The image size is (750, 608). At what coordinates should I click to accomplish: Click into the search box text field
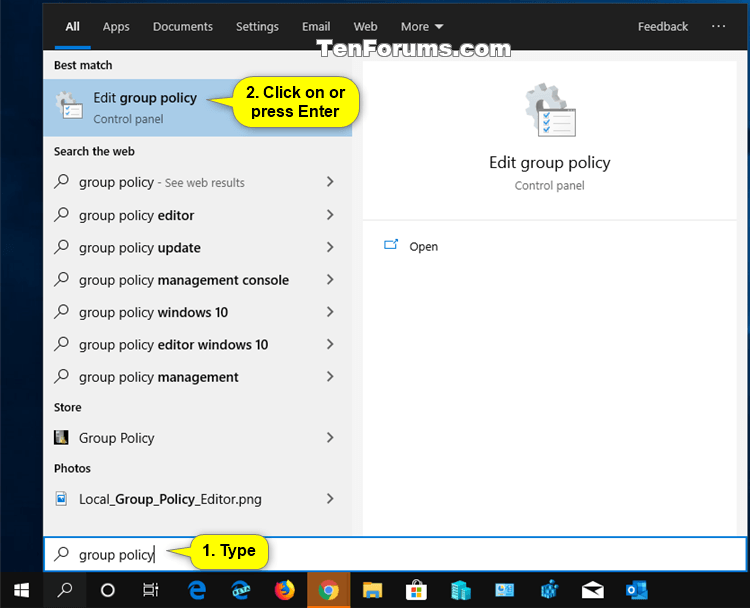pyautogui.click(x=395, y=554)
